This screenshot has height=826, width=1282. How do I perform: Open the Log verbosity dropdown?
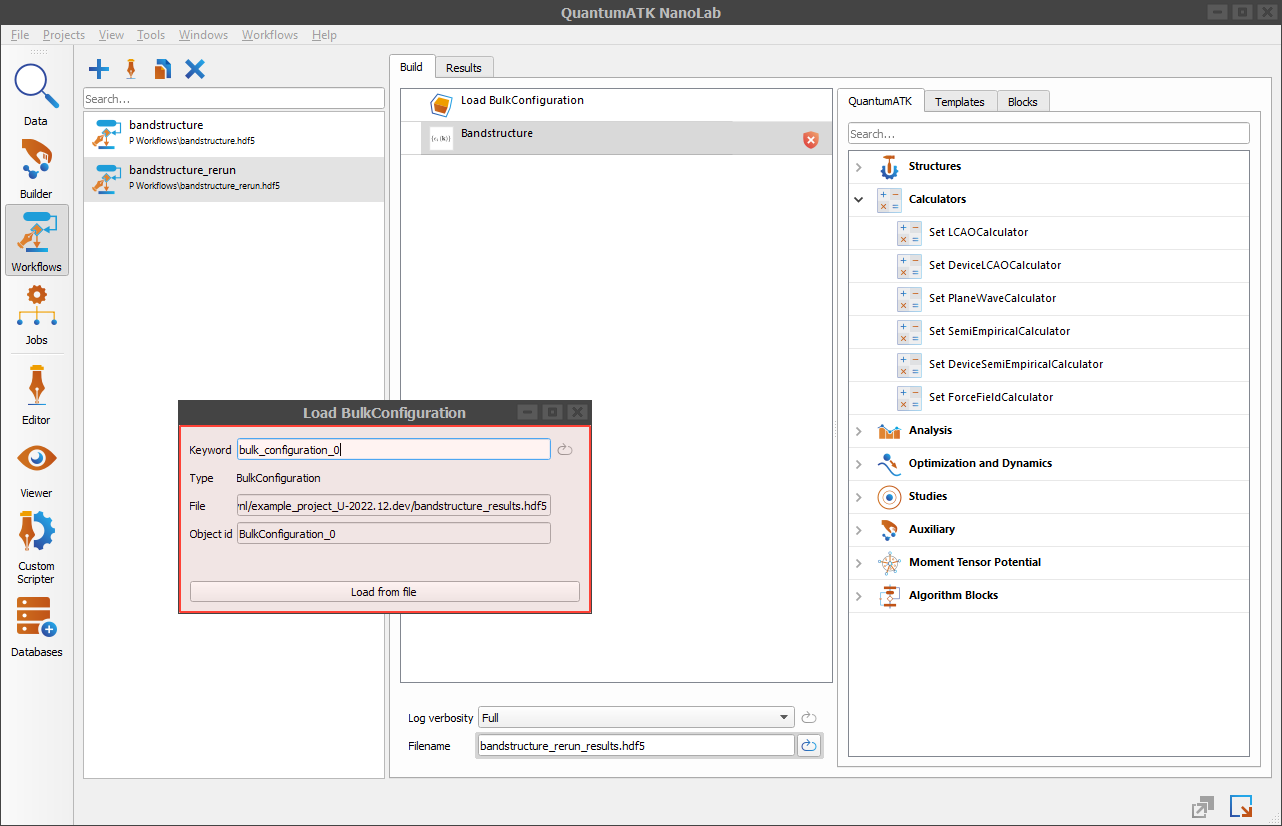tap(636, 717)
